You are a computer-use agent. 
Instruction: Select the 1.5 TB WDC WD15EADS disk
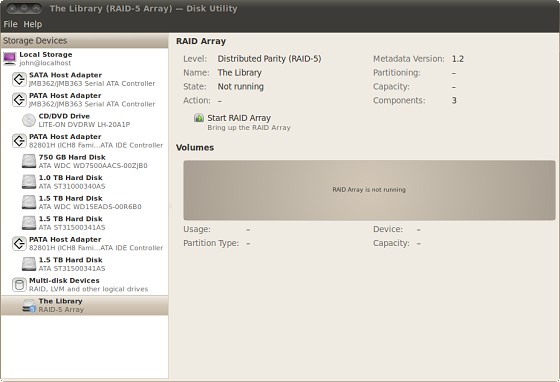click(84, 202)
